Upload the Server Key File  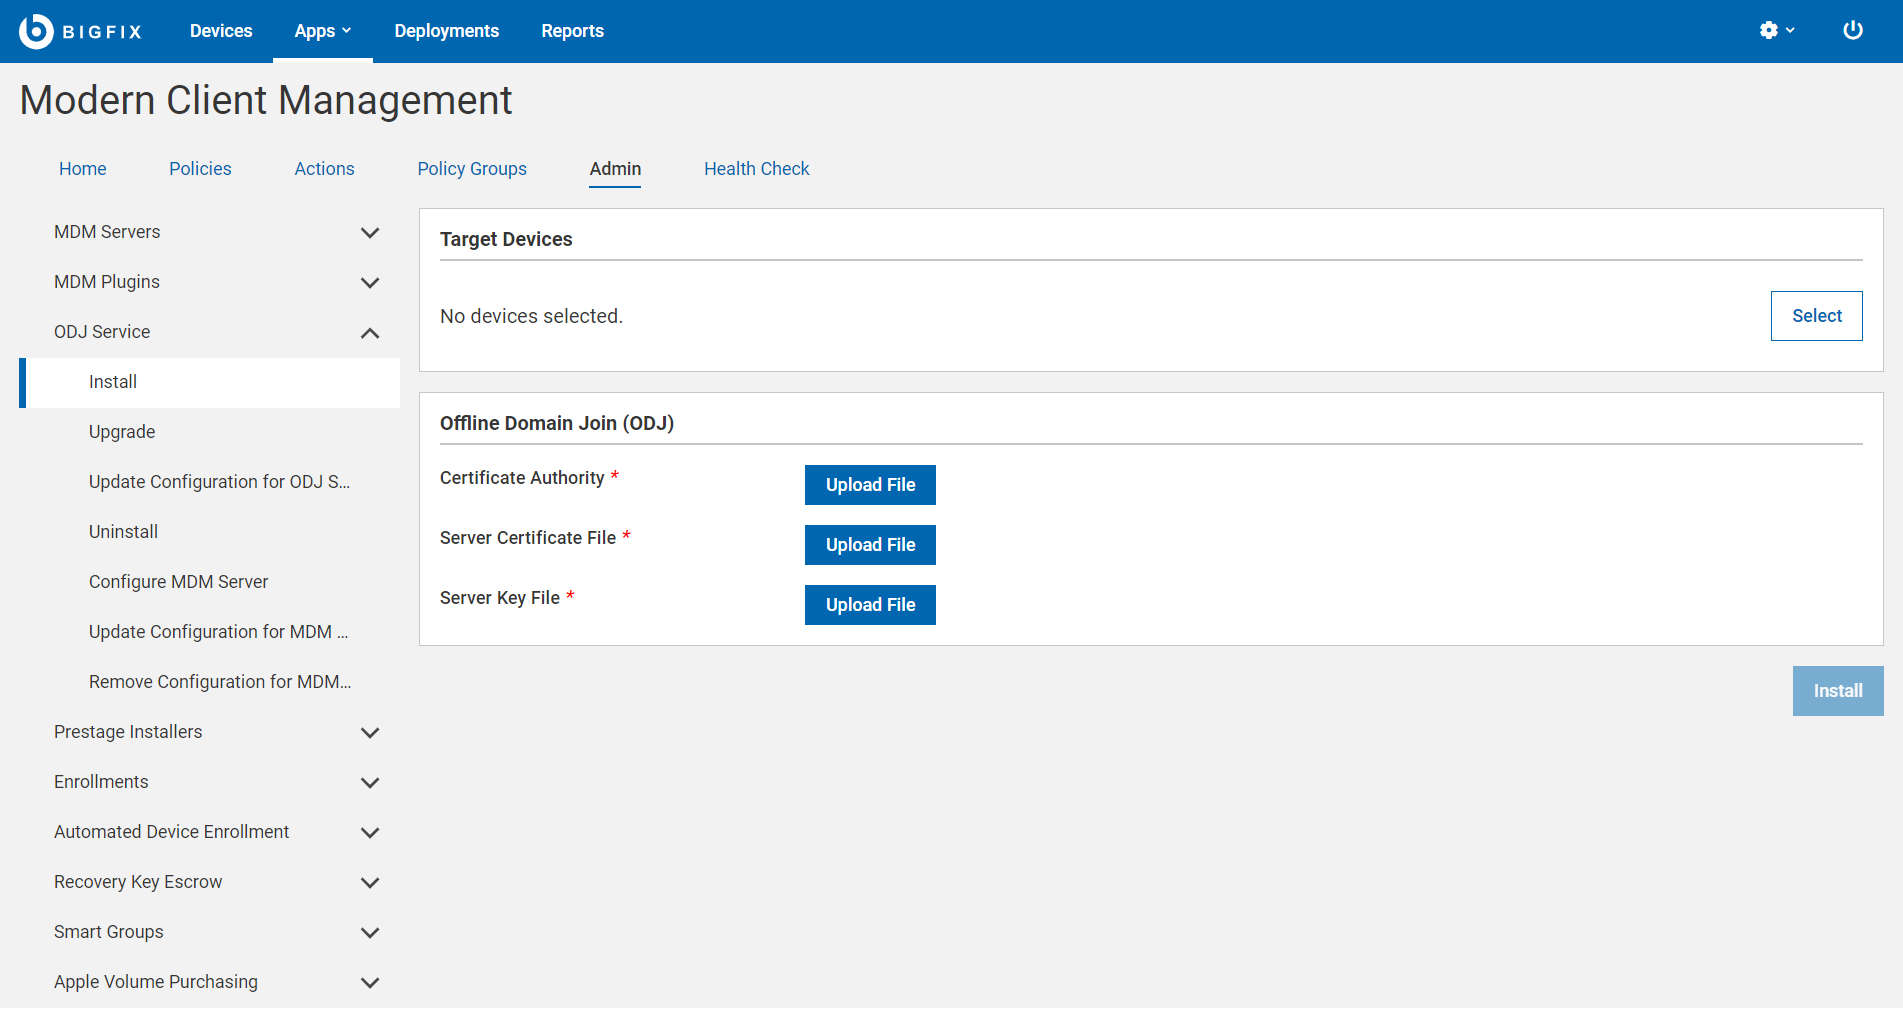click(870, 605)
